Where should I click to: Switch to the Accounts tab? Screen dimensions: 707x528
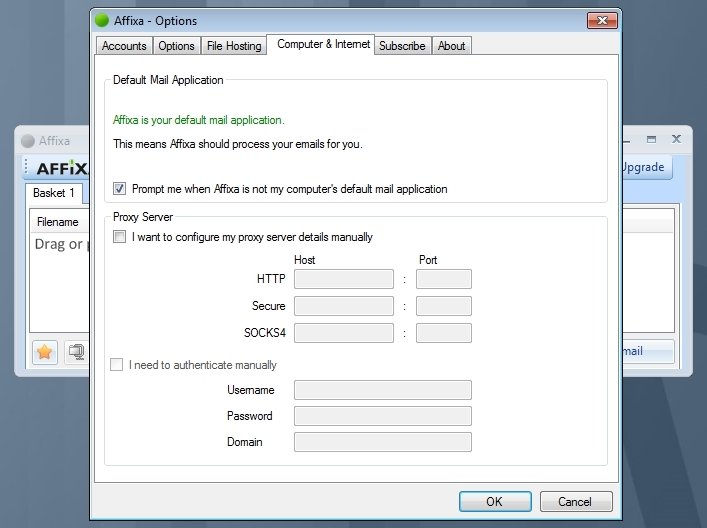pyautogui.click(x=124, y=46)
